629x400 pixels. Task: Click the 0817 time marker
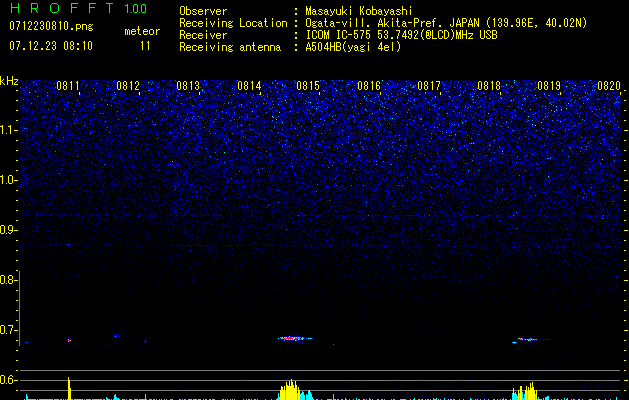point(429,86)
